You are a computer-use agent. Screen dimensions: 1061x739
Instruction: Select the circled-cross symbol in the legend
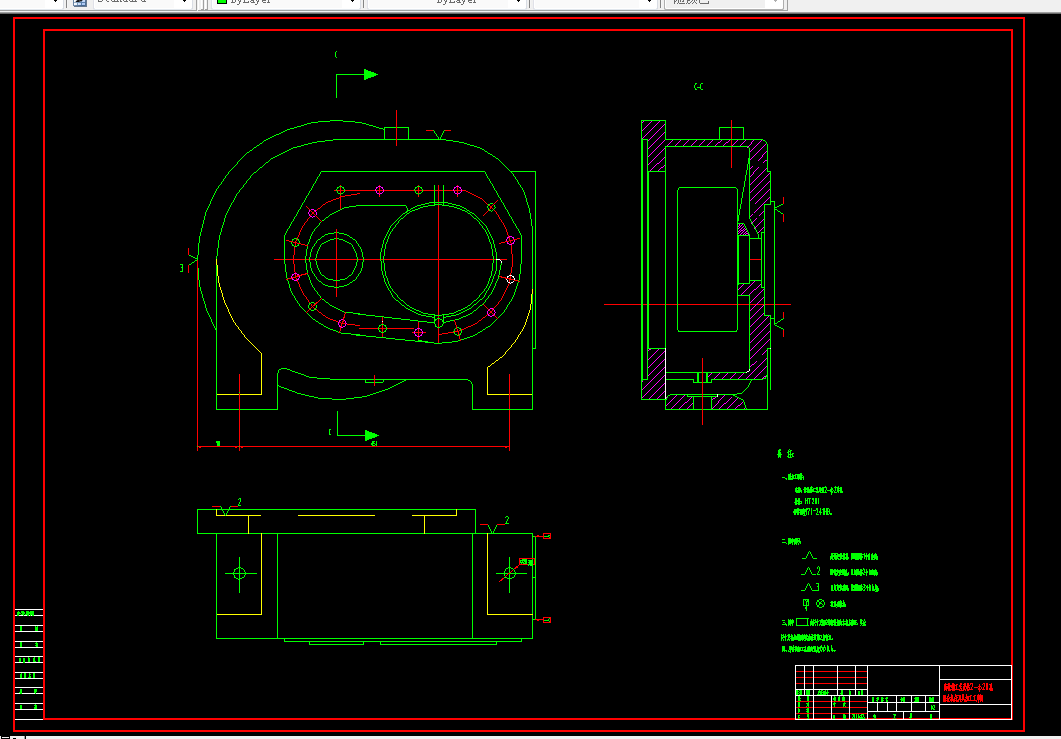821,604
